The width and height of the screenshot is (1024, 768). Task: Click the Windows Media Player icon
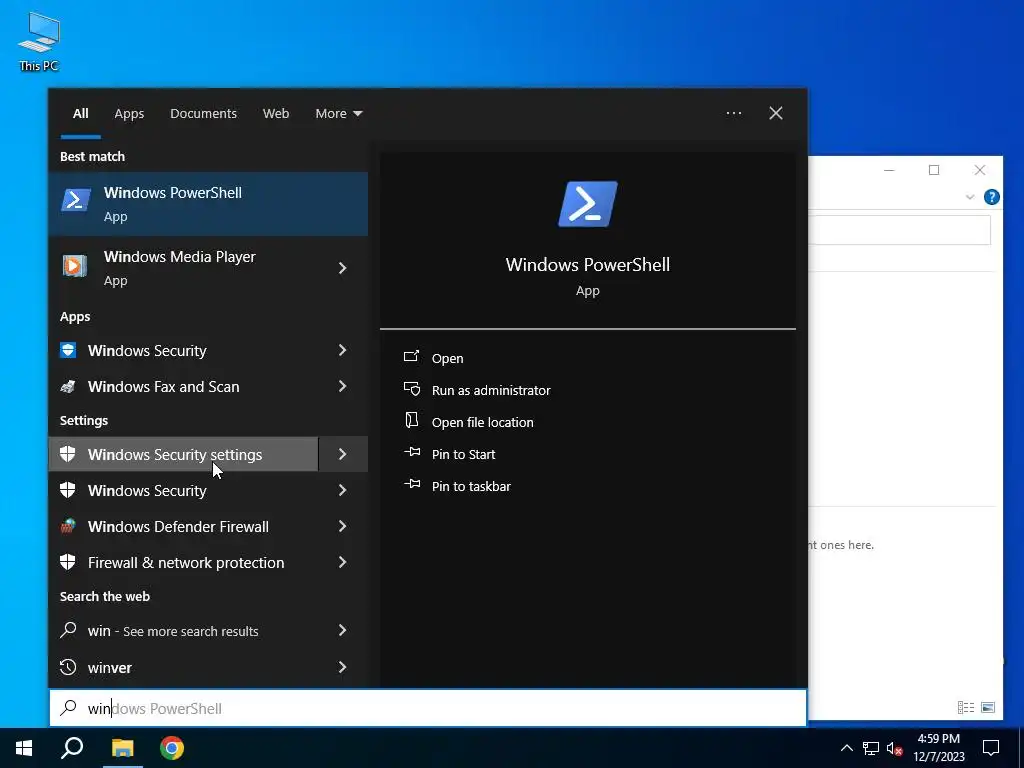[x=75, y=266]
